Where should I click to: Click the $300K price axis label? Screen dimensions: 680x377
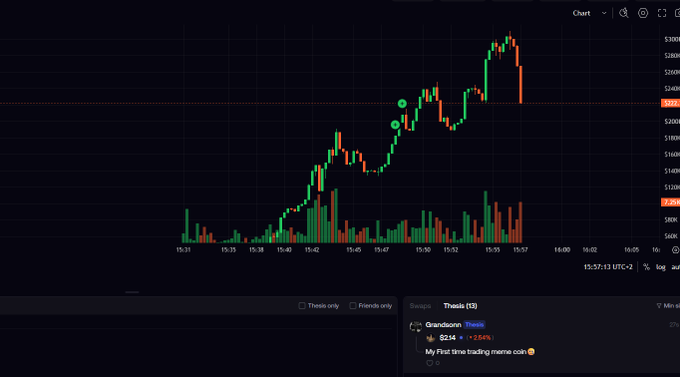tap(672, 39)
